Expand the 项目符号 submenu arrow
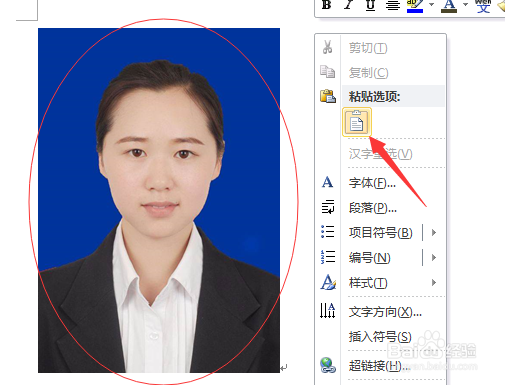Viewport: 505px width, 385px height. click(434, 232)
